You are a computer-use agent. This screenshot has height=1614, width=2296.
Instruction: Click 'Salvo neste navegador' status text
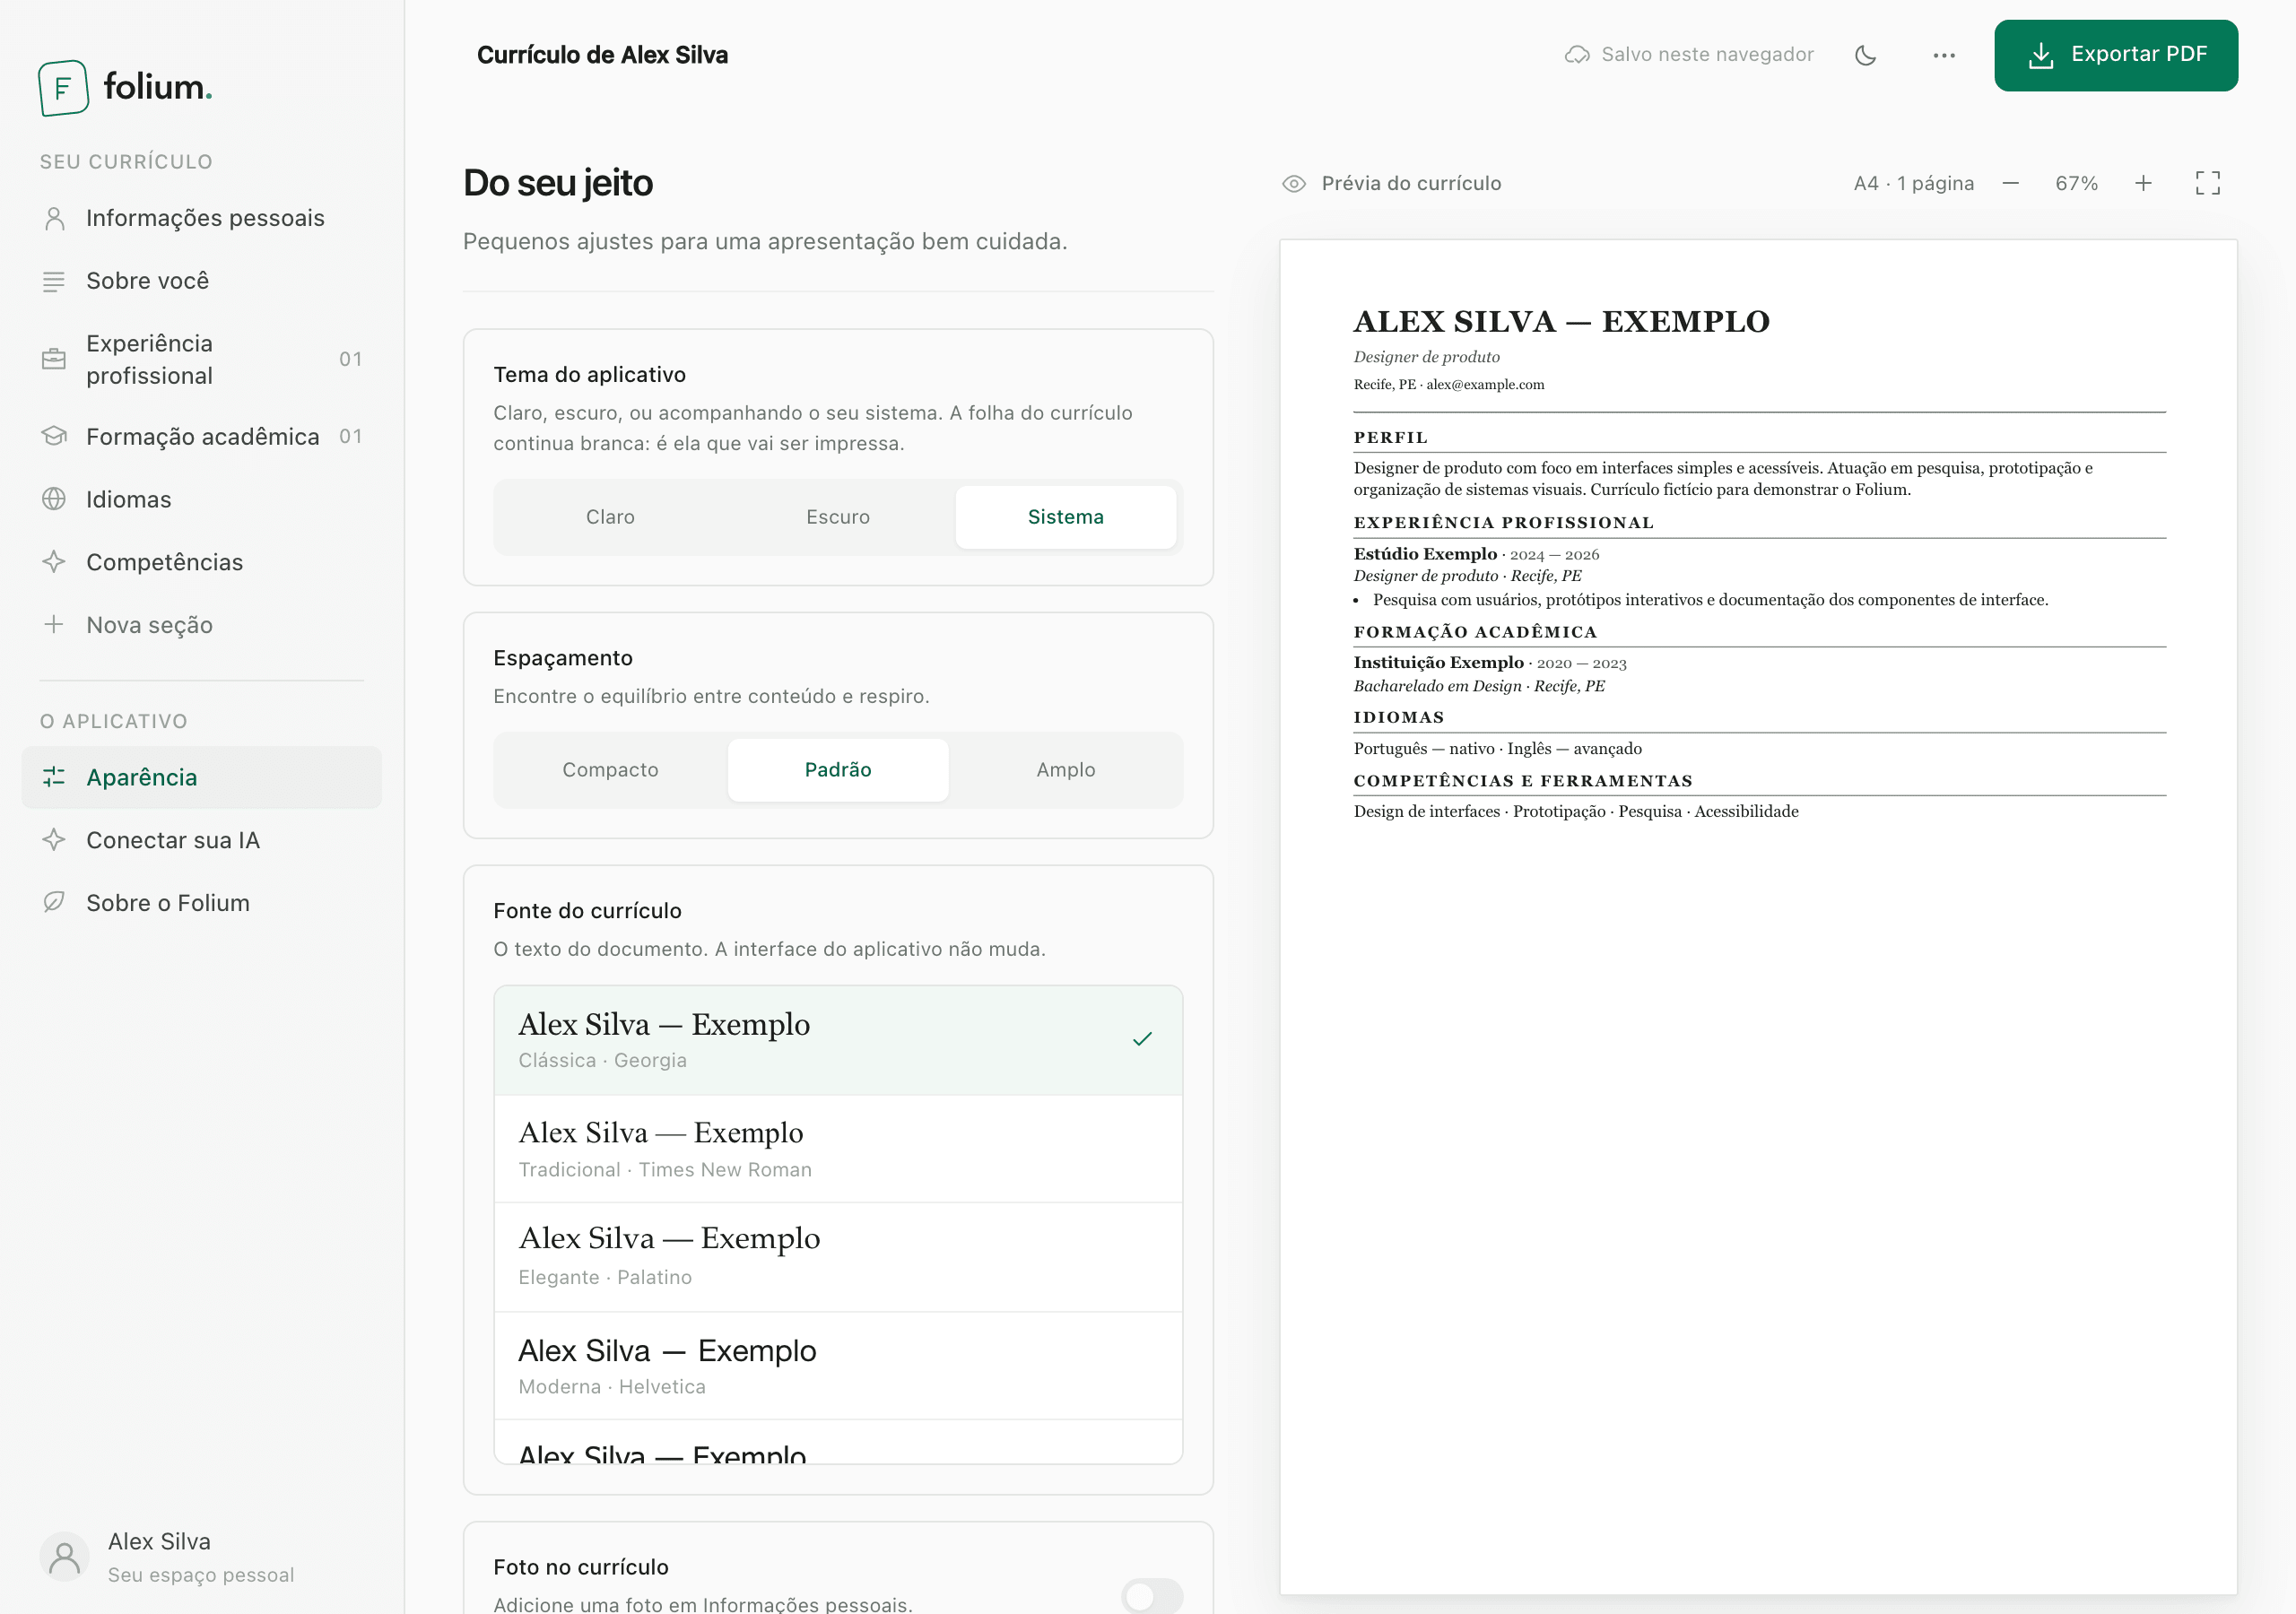click(x=1707, y=55)
